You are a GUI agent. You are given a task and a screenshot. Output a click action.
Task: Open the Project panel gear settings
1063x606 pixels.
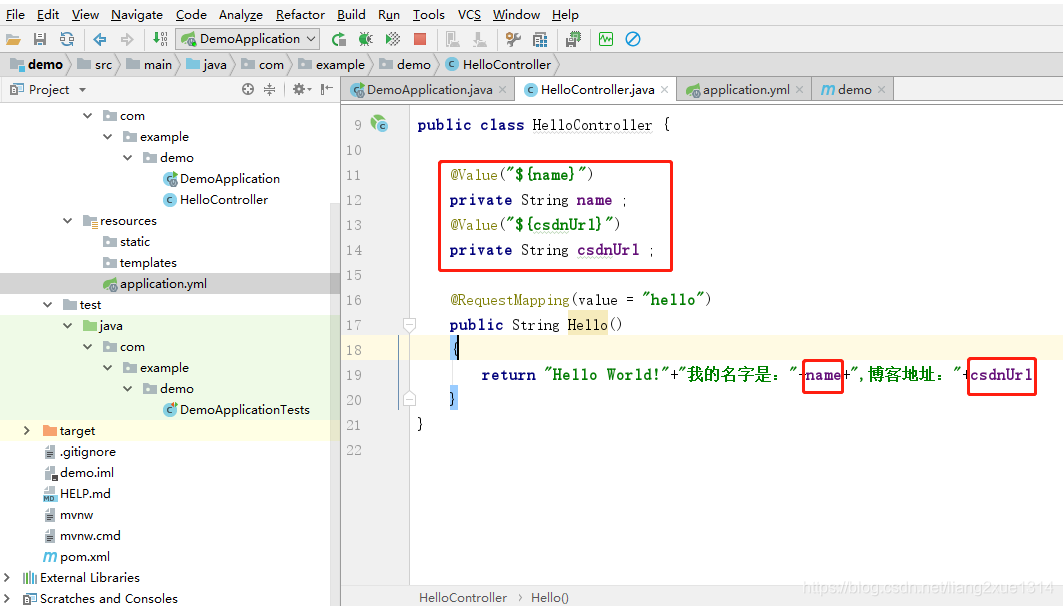[301, 89]
